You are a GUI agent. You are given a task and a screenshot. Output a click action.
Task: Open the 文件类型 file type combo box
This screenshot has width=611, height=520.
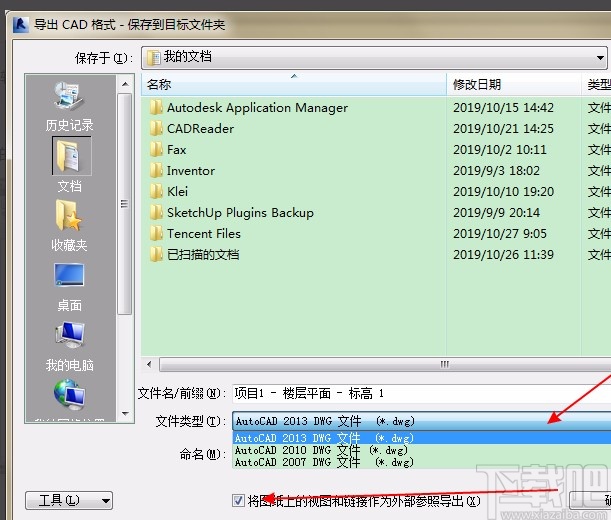coord(421,421)
